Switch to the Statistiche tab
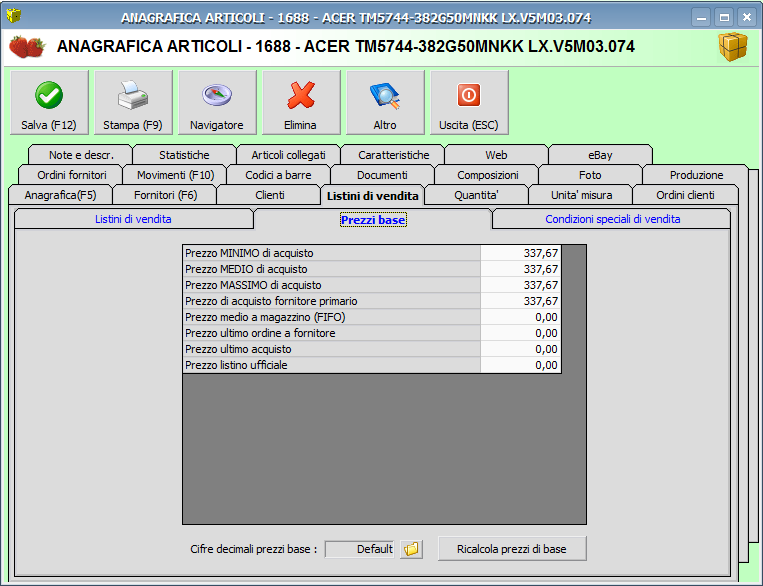Image resolution: width=763 pixels, height=586 pixels. (x=184, y=155)
